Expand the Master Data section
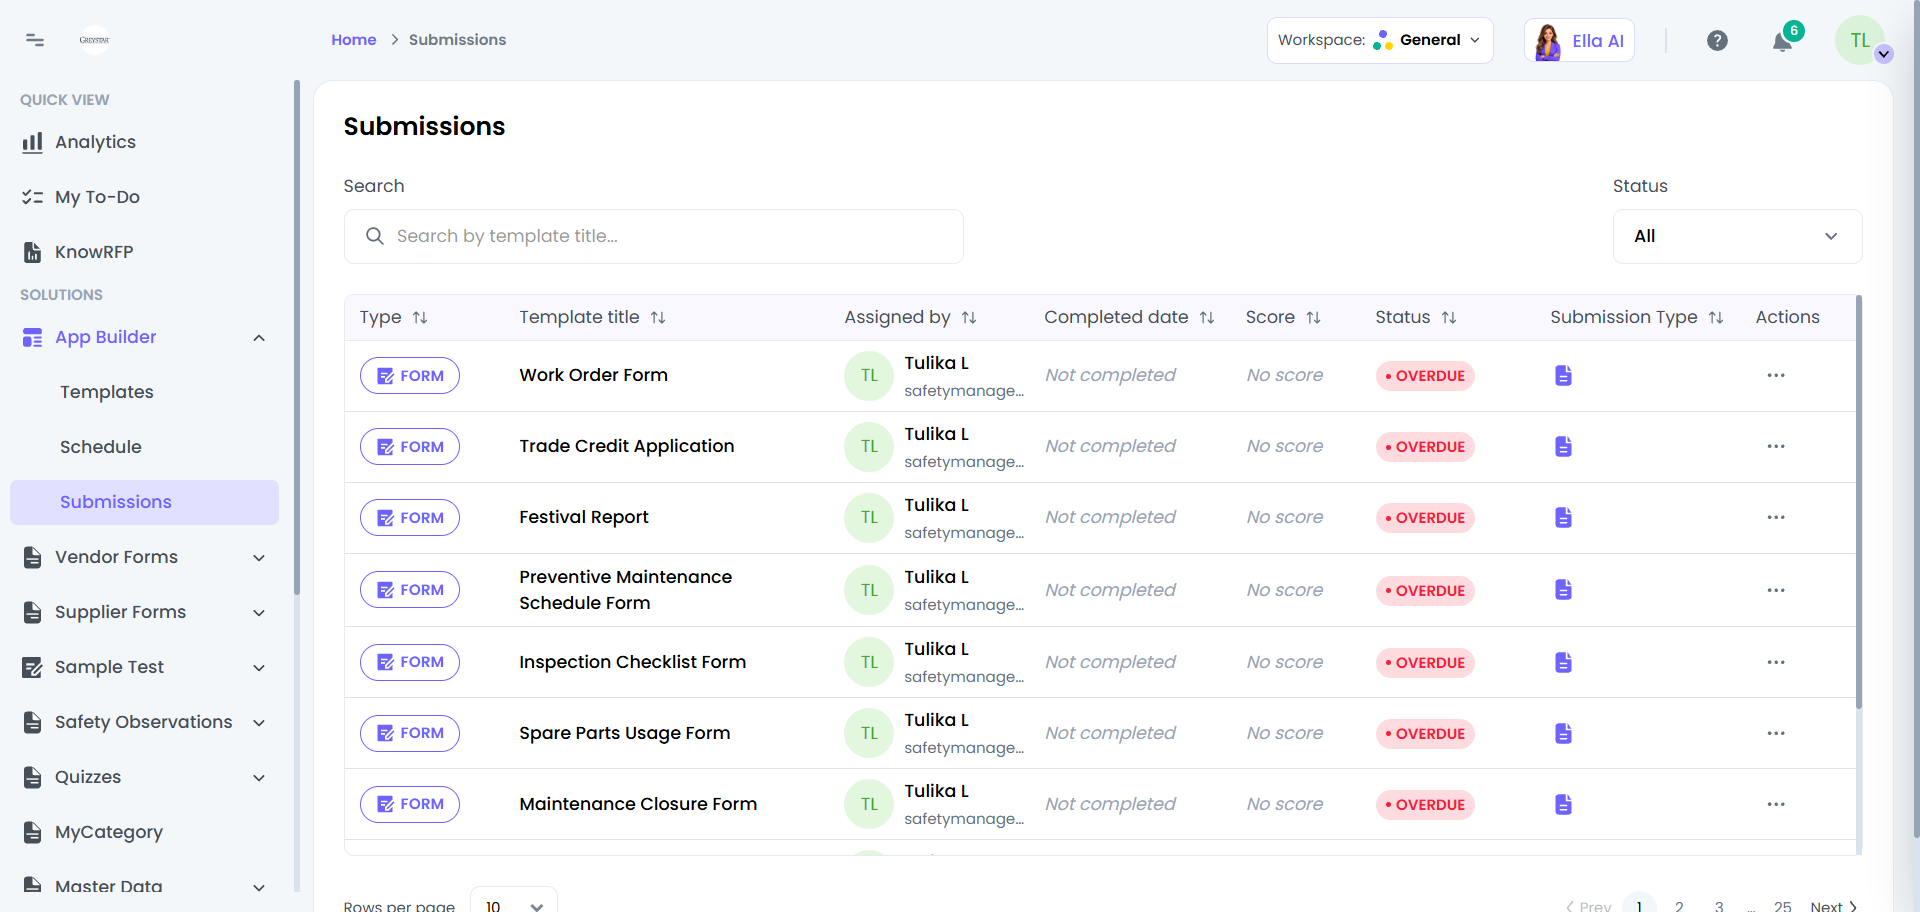The width and height of the screenshot is (1920, 912). [x=259, y=887]
